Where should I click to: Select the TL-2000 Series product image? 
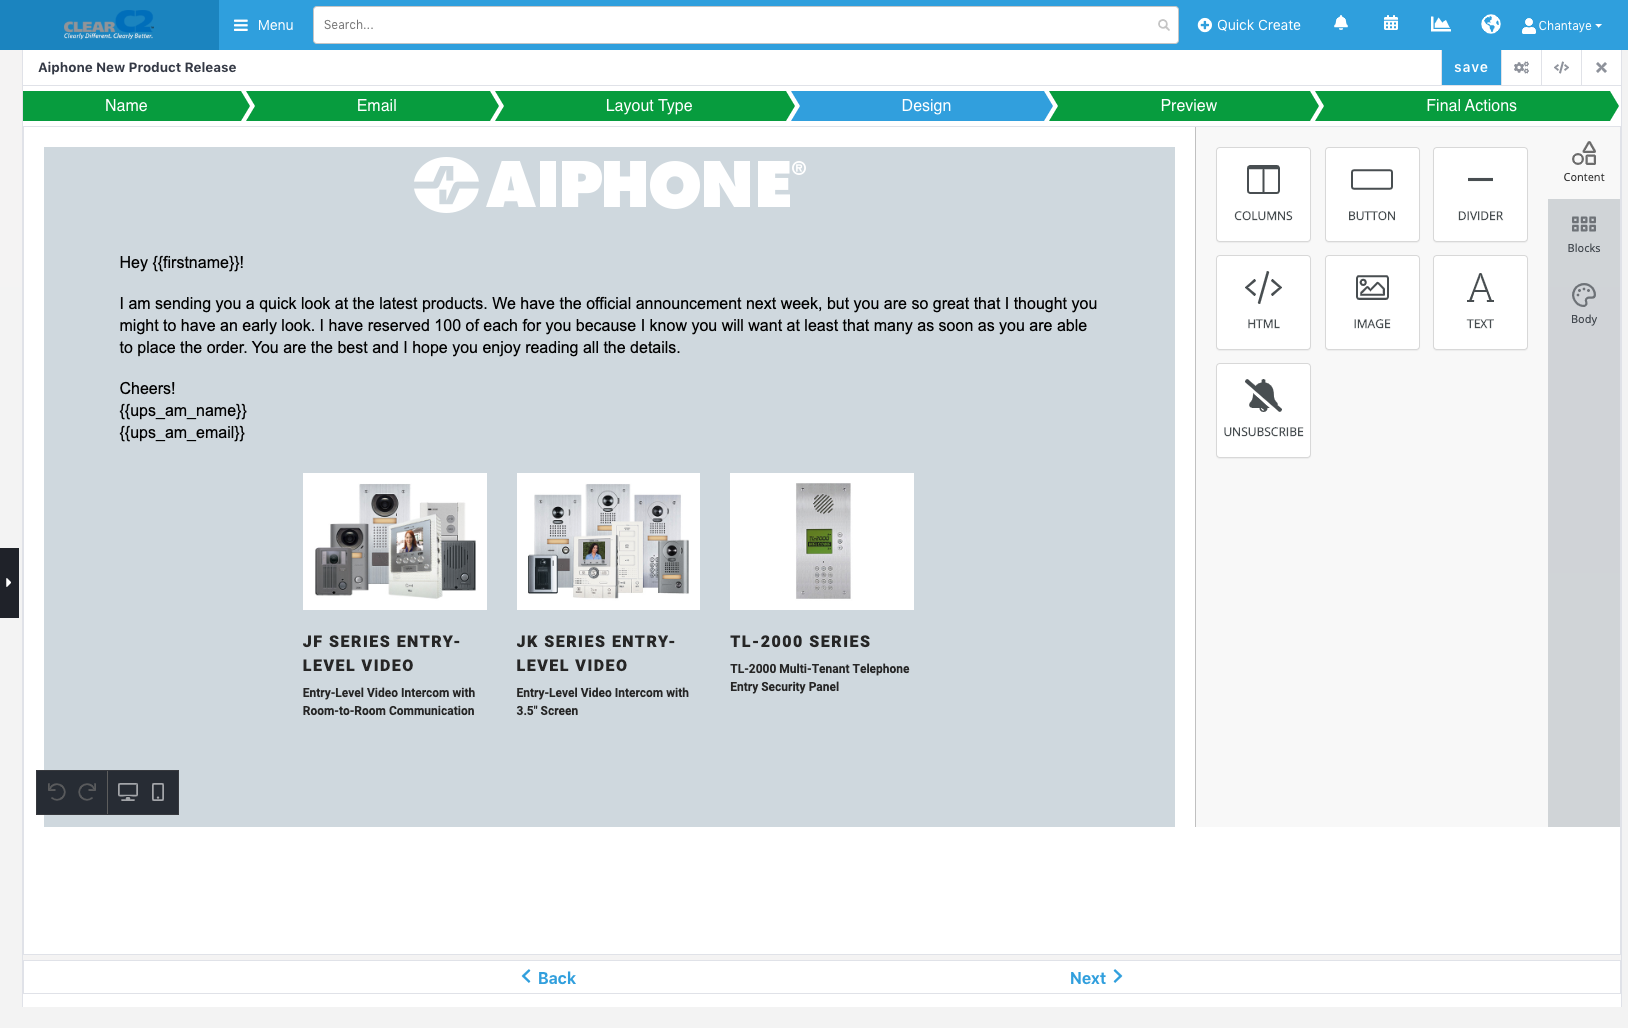pyautogui.click(x=822, y=541)
